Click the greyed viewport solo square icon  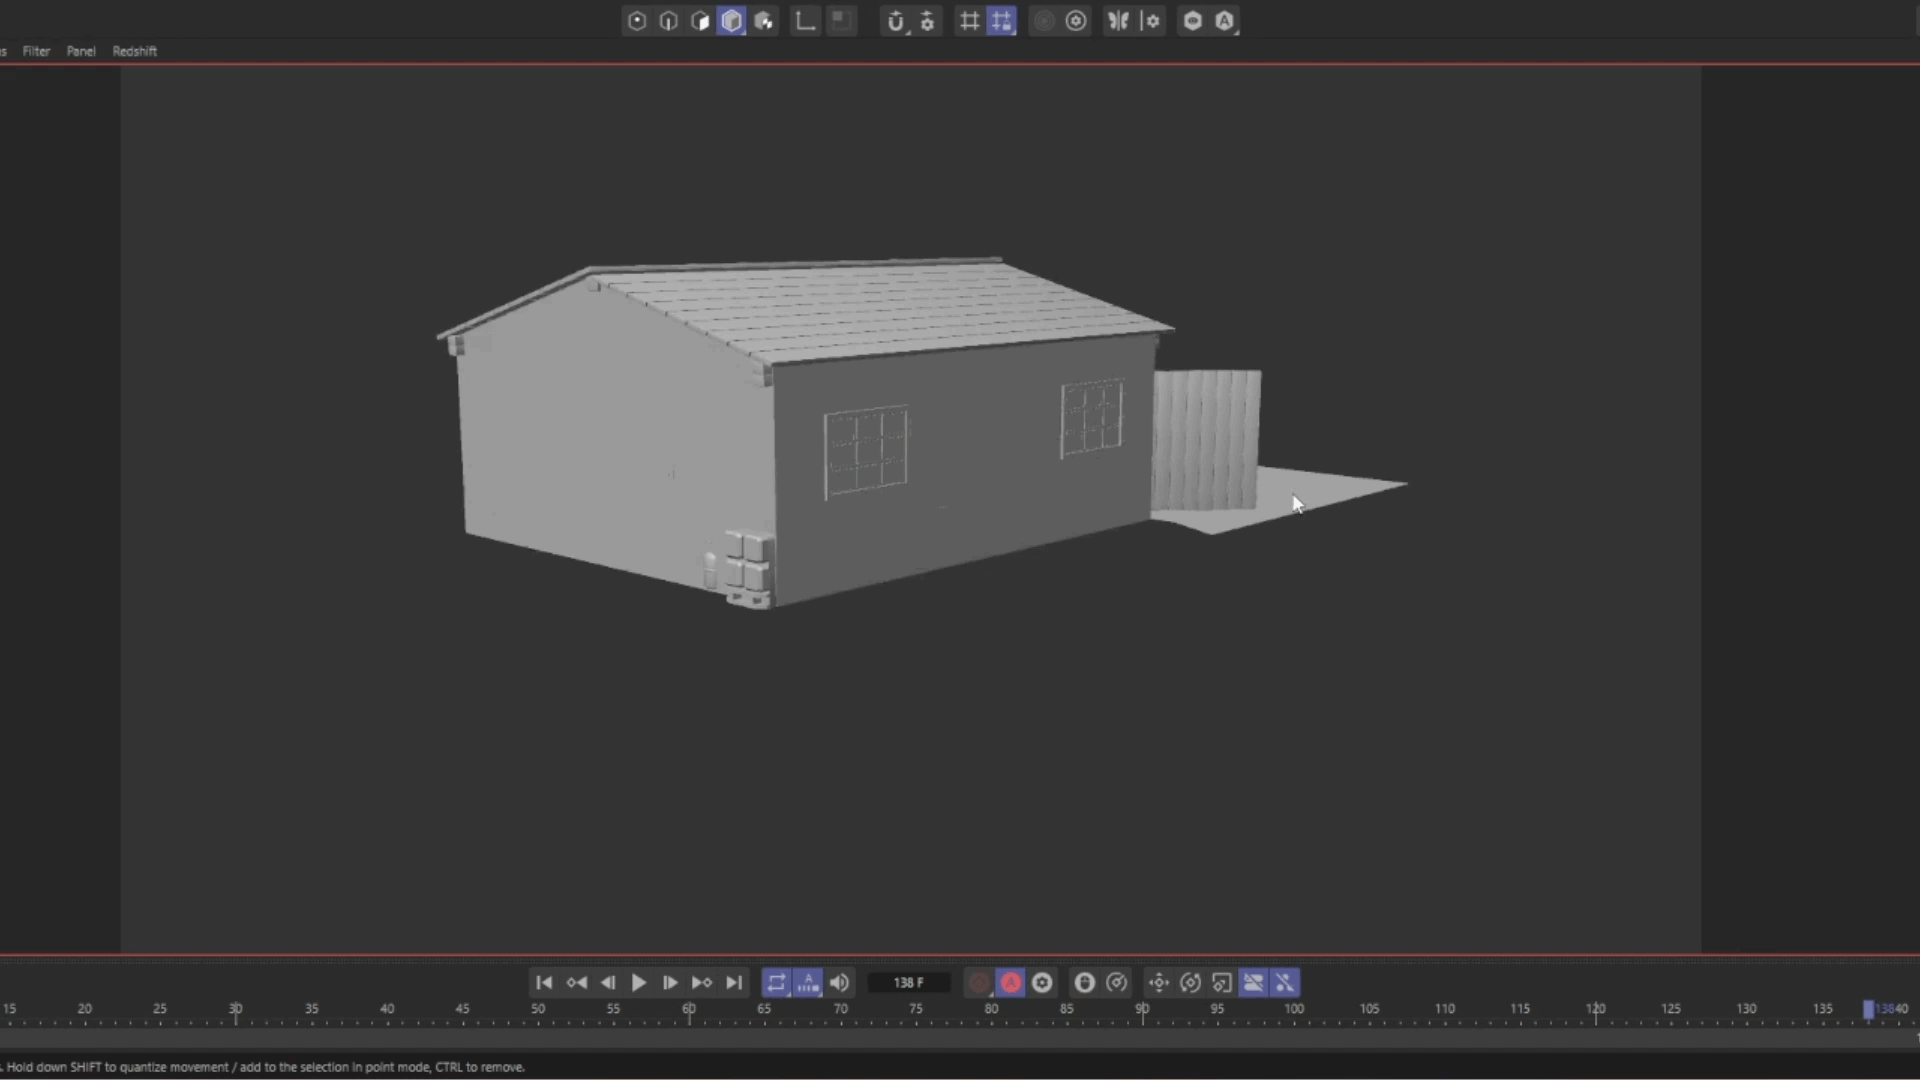841,21
